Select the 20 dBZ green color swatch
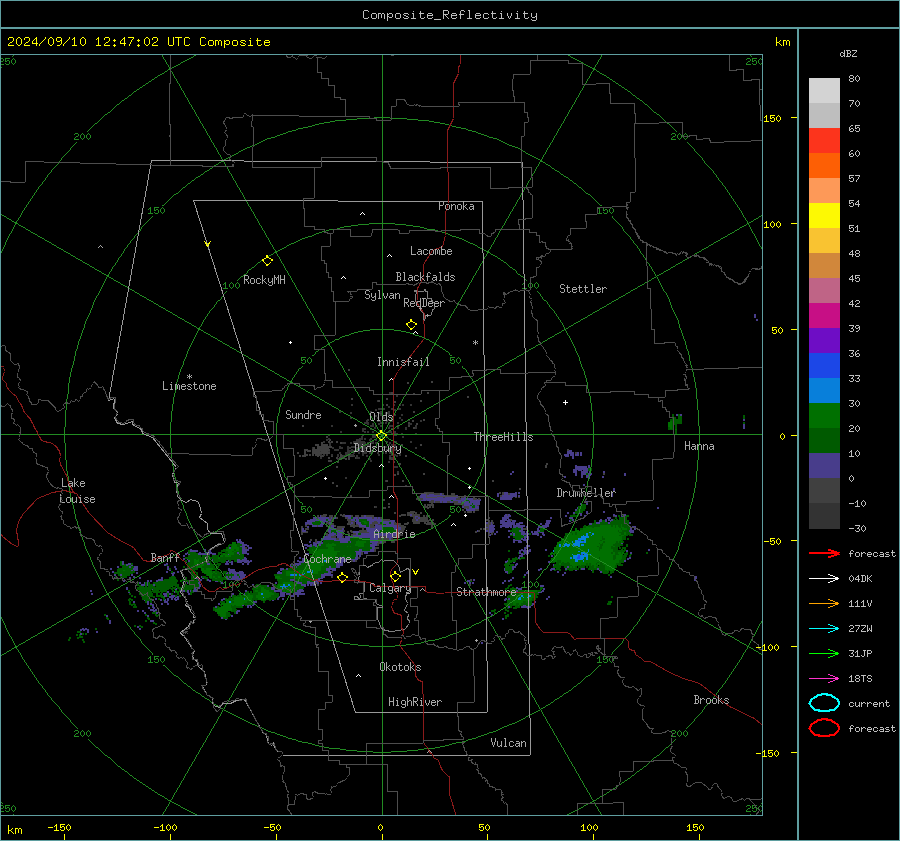Screen dimensions: 900x841 [x=824, y=416]
